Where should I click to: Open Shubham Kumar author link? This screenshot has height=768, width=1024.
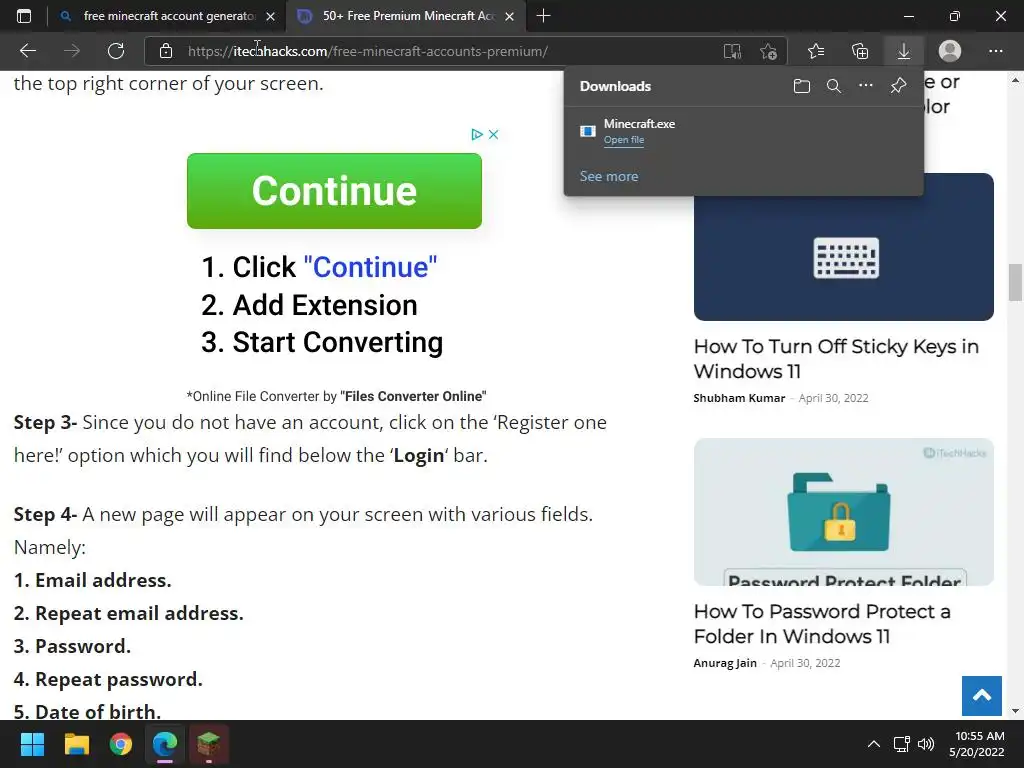(x=739, y=398)
